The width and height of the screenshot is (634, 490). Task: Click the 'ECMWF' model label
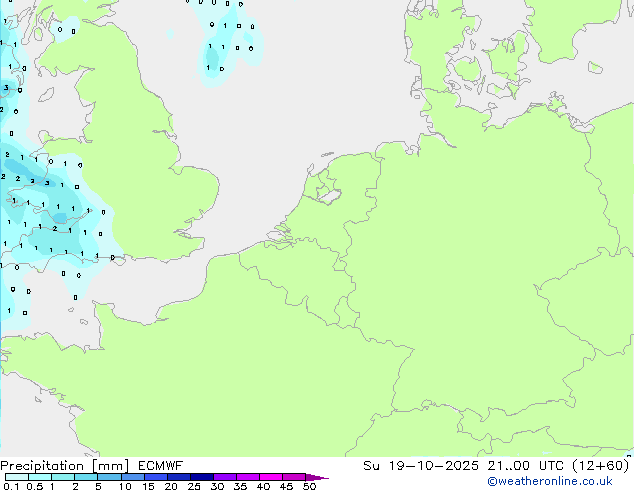pyautogui.click(x=160, y=466)
